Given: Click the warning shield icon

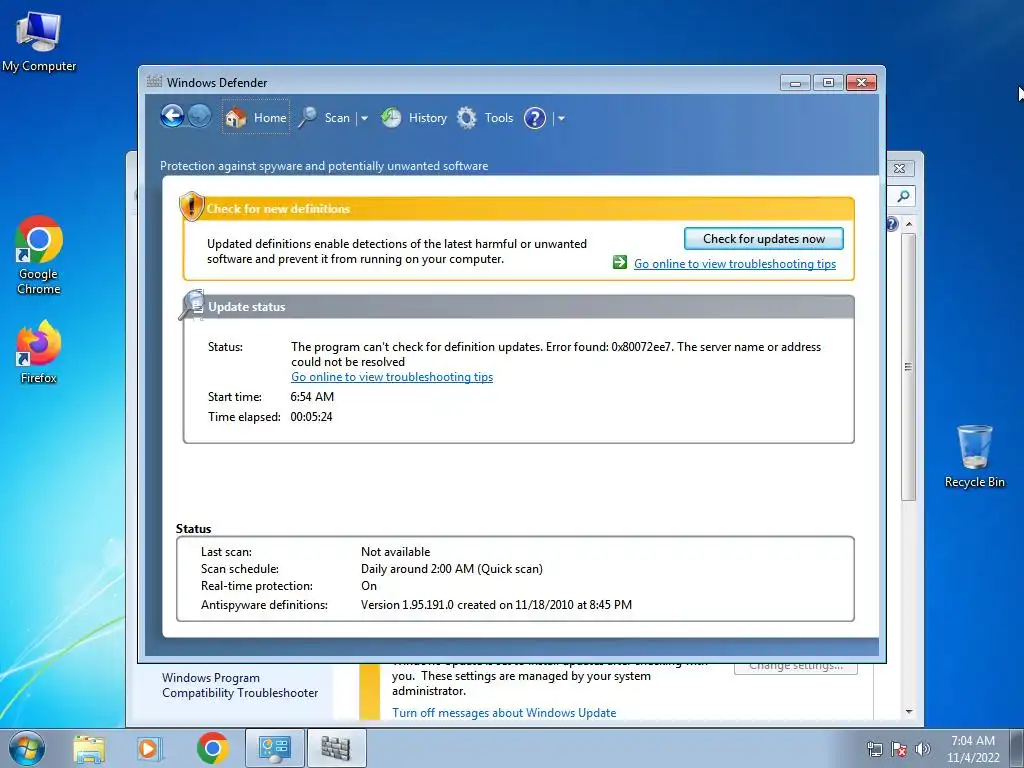Looking at the screenshot, I should click(x=191, y=206).
